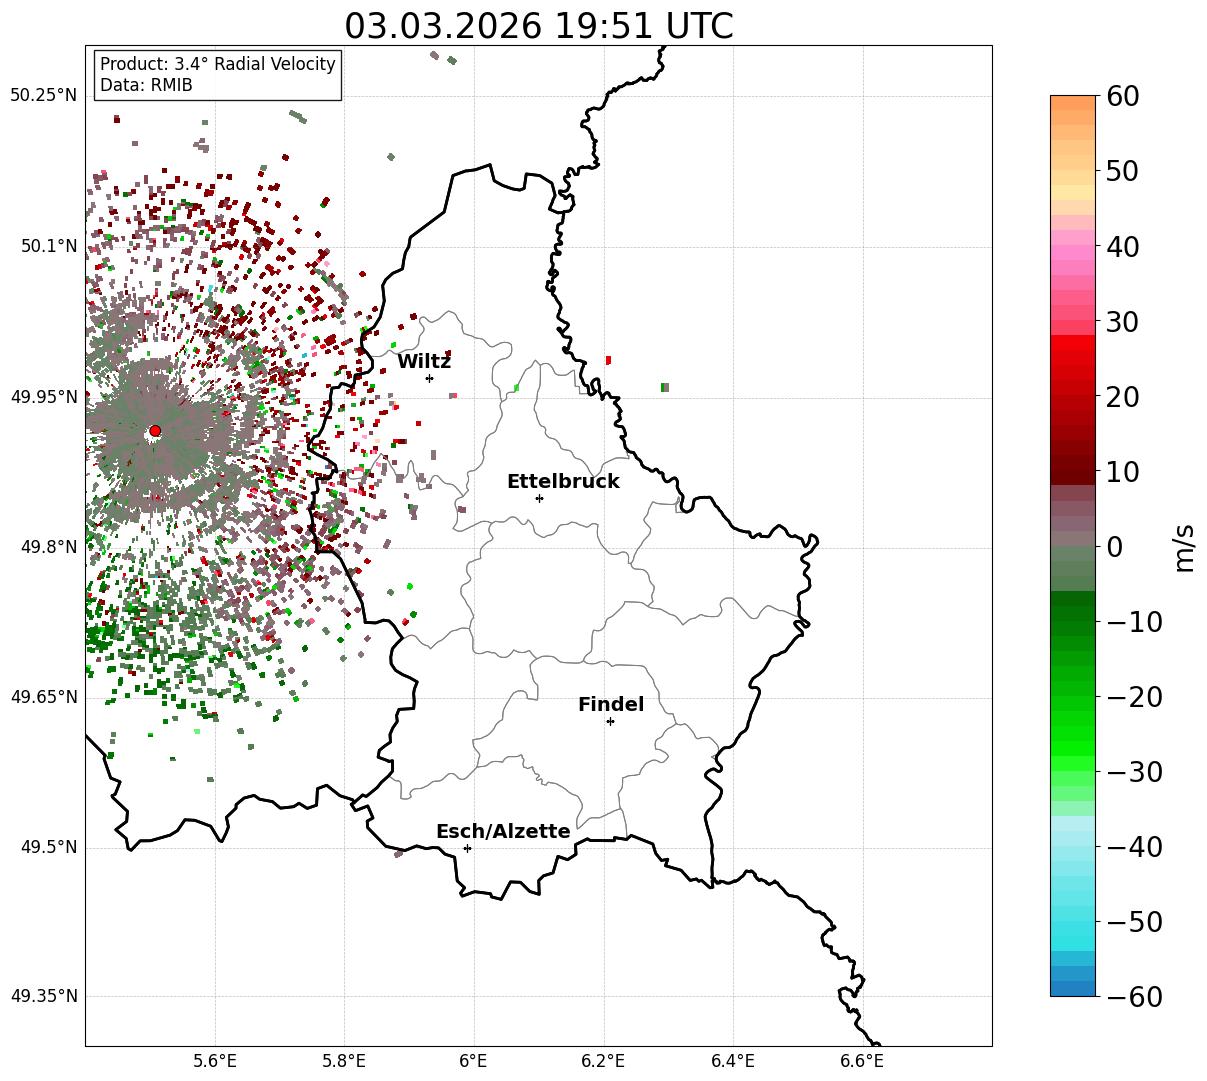Click the Ettelbruck station cross marker
The image size is (1207, 1081).
[x=539, y=498]
